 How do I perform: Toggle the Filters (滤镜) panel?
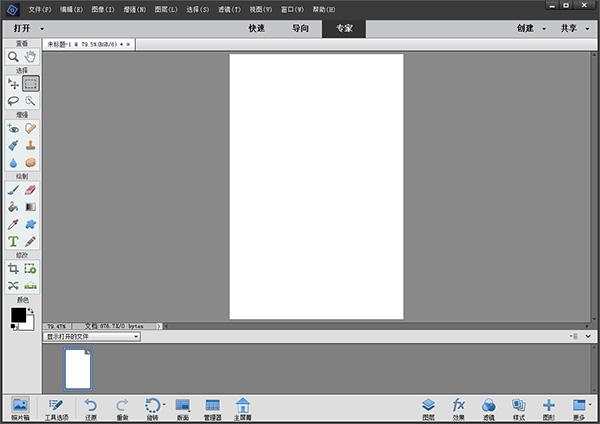pyautogui.click(x=489, y=409)
